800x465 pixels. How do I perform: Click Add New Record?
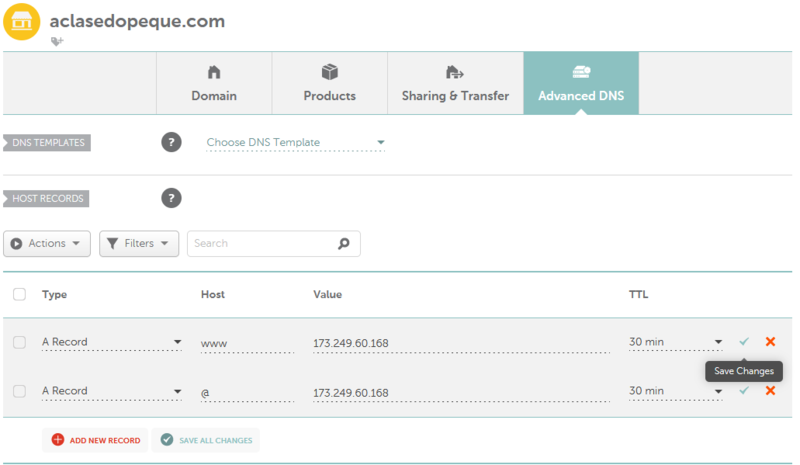[x=95, y=440]
